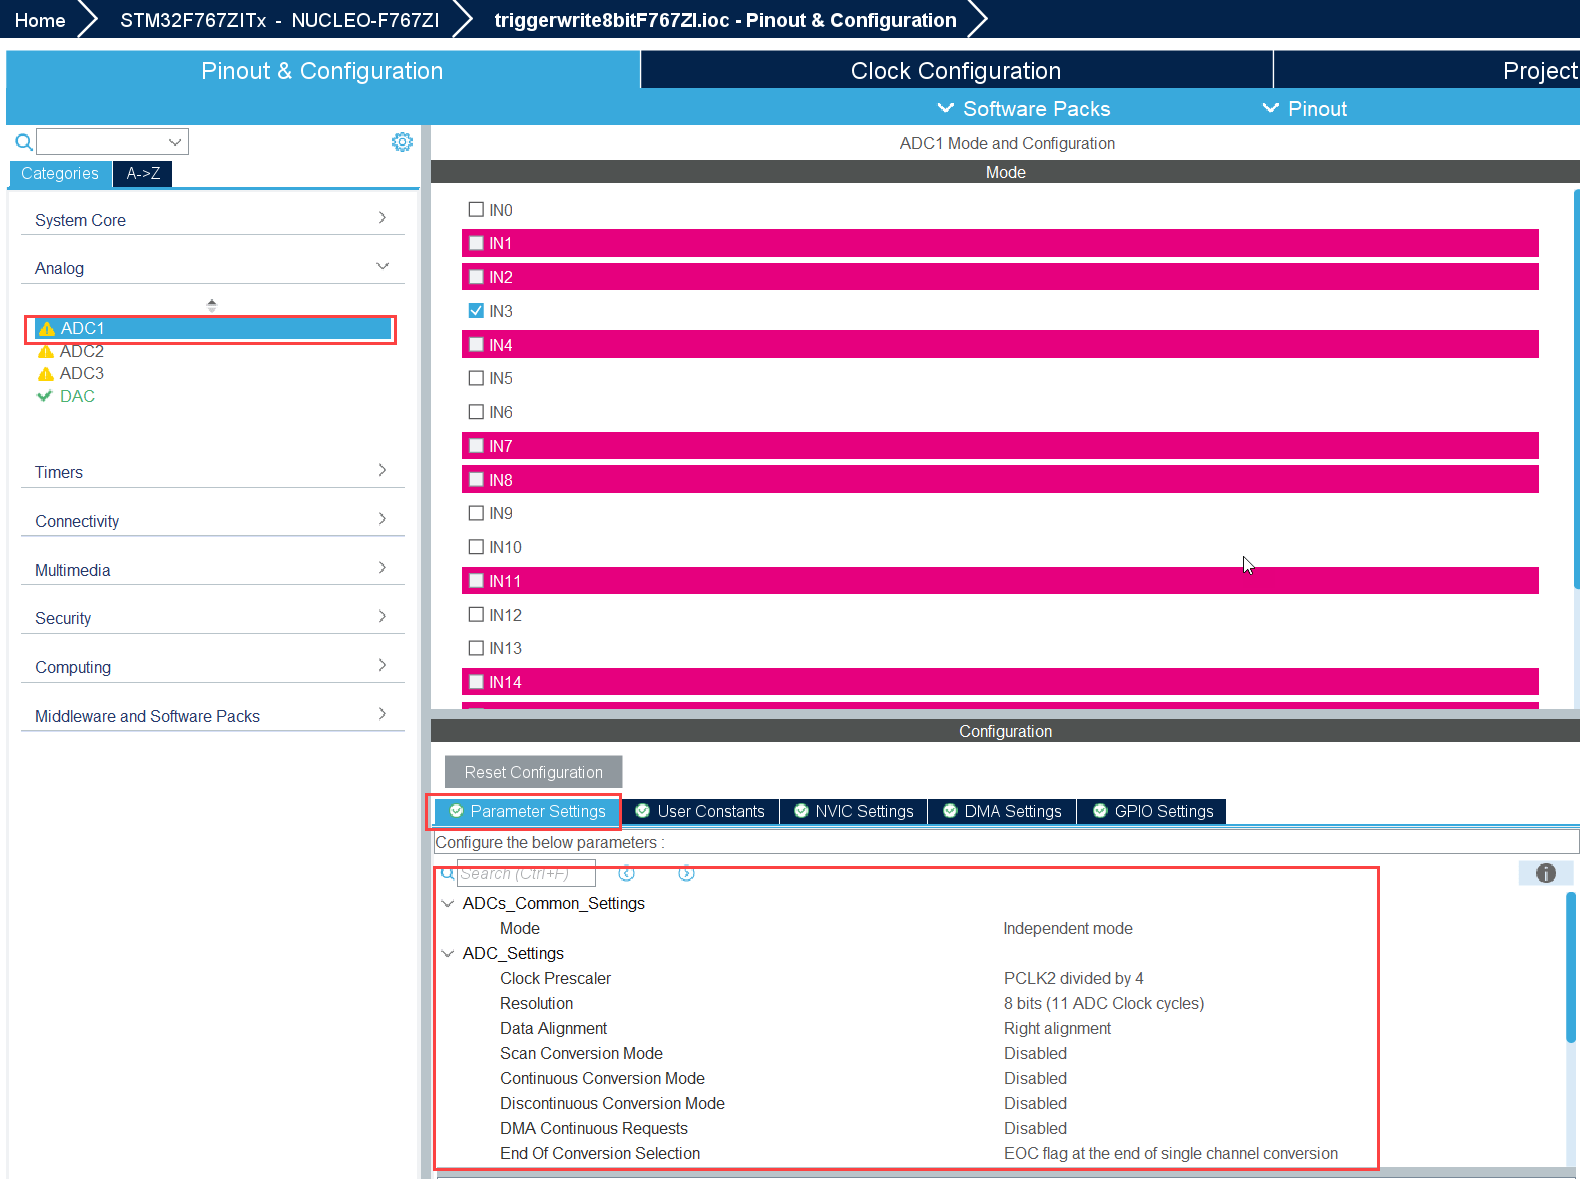Open the DMA Settings tab
Viewport: 1580px width, 1179px height.
1002,811
